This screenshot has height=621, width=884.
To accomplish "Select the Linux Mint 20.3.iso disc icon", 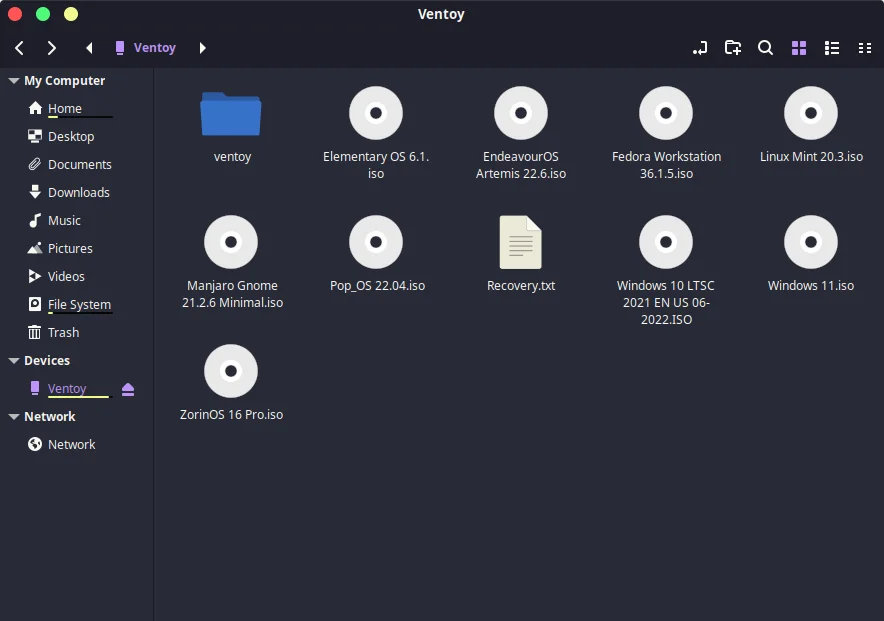I will [x=811, y=113].
